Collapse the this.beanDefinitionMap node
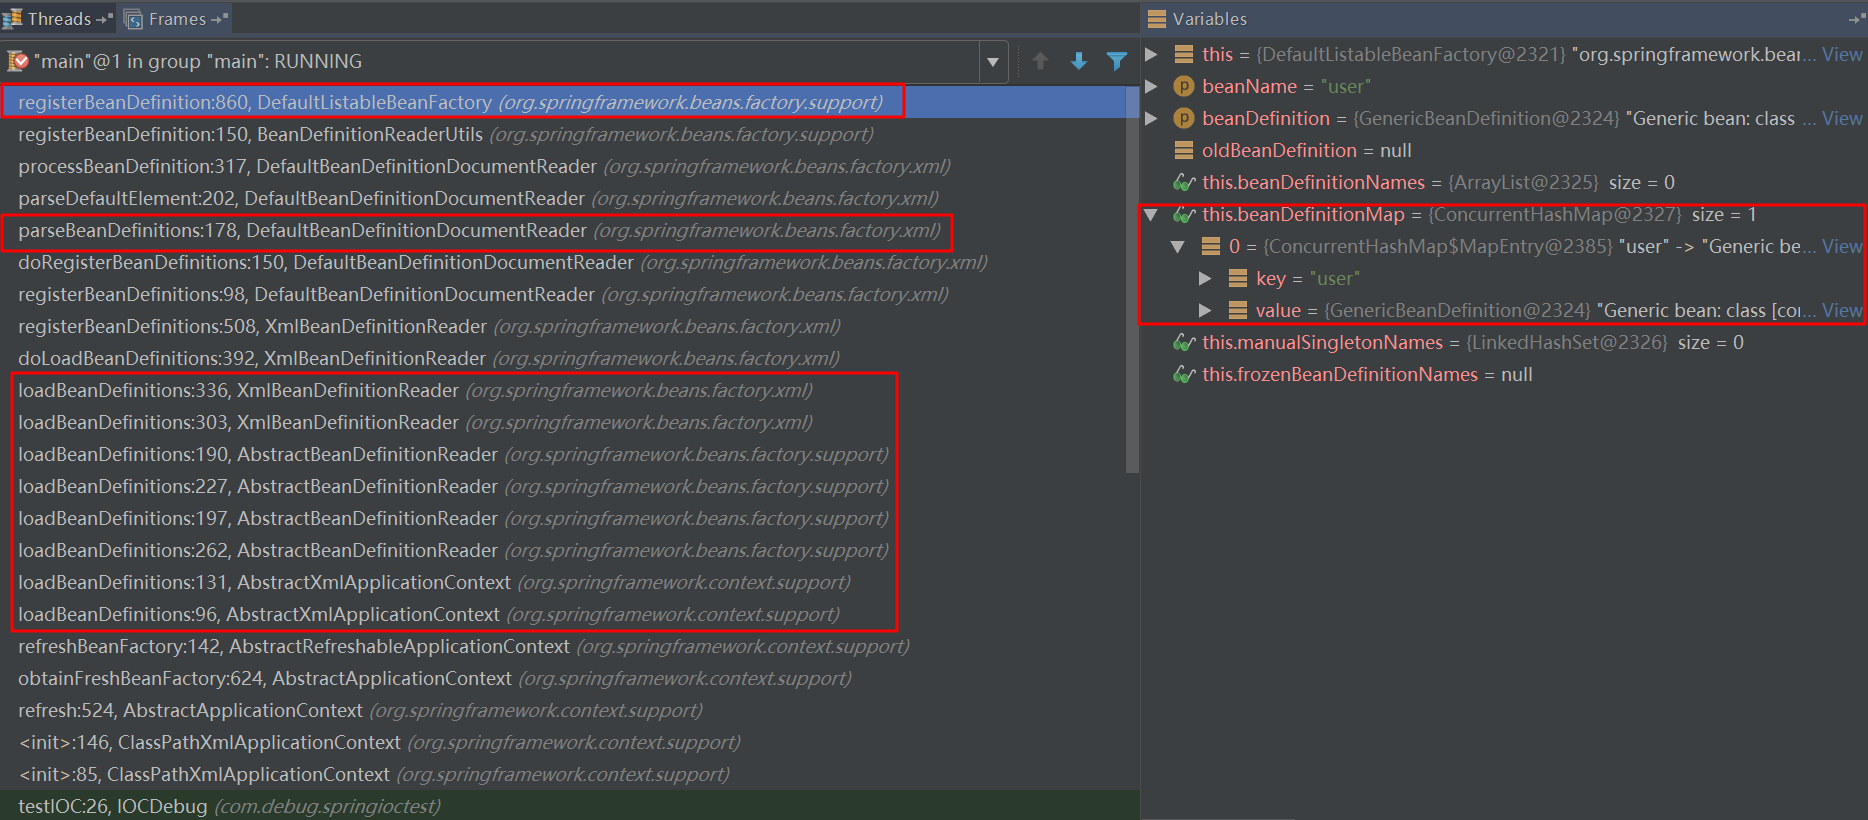This screenshot has width=1868, height=820. (1151, 214)
